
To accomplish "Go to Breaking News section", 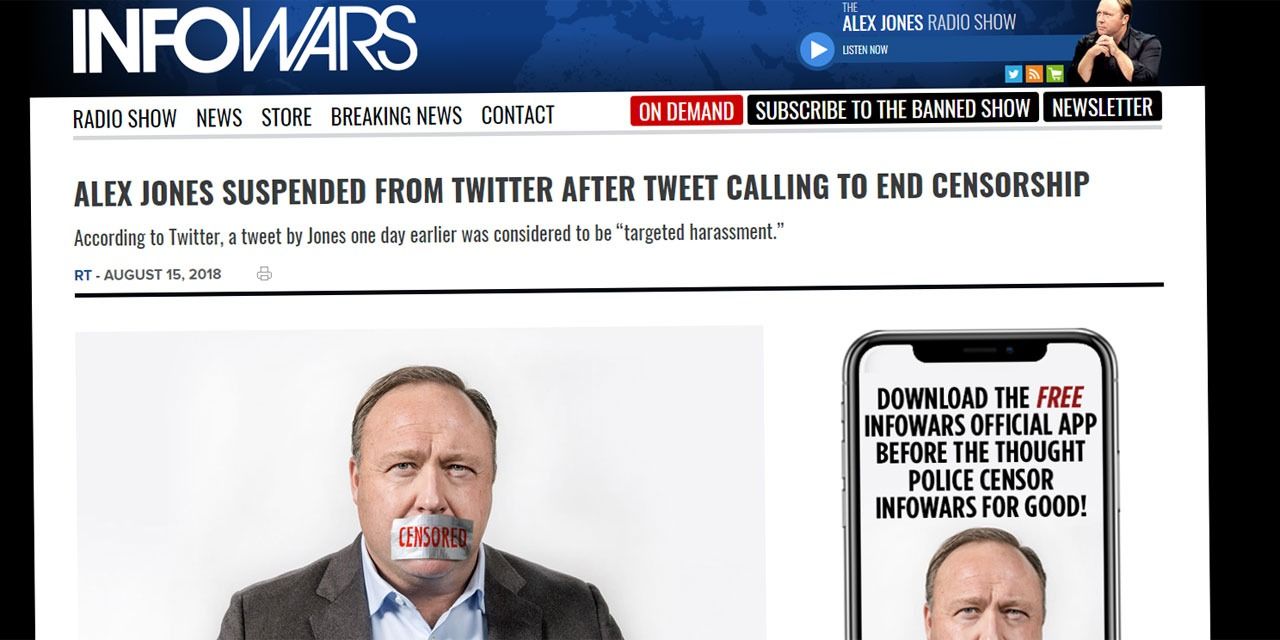I will [x=396, y=116].
